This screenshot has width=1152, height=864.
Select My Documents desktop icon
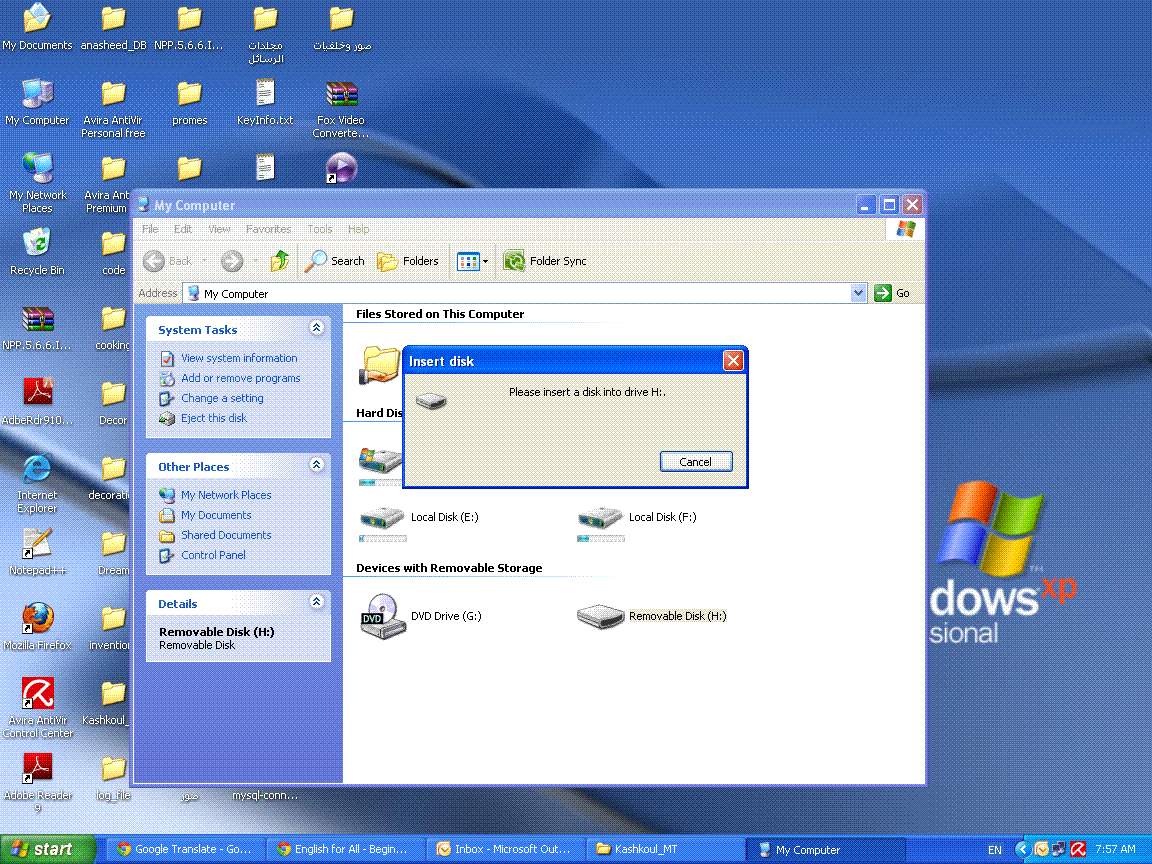(37, 27)
